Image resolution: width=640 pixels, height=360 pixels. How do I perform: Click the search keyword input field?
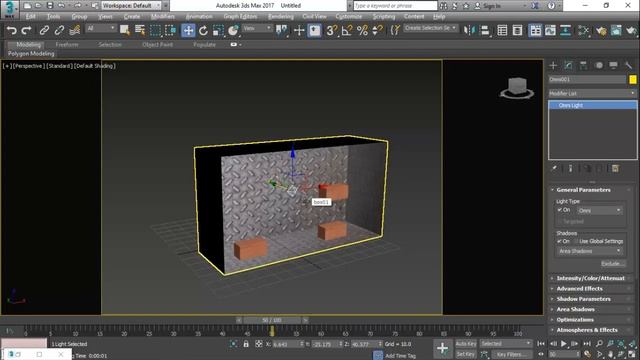click(x=395, y=6)
